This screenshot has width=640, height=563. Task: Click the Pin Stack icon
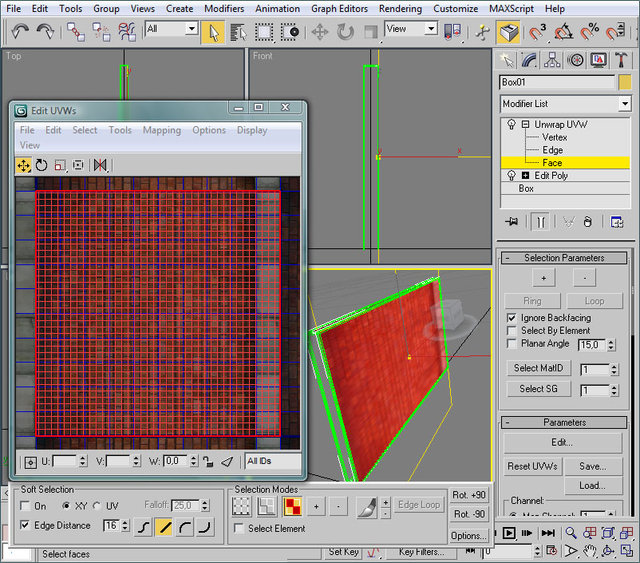point(512,222)
